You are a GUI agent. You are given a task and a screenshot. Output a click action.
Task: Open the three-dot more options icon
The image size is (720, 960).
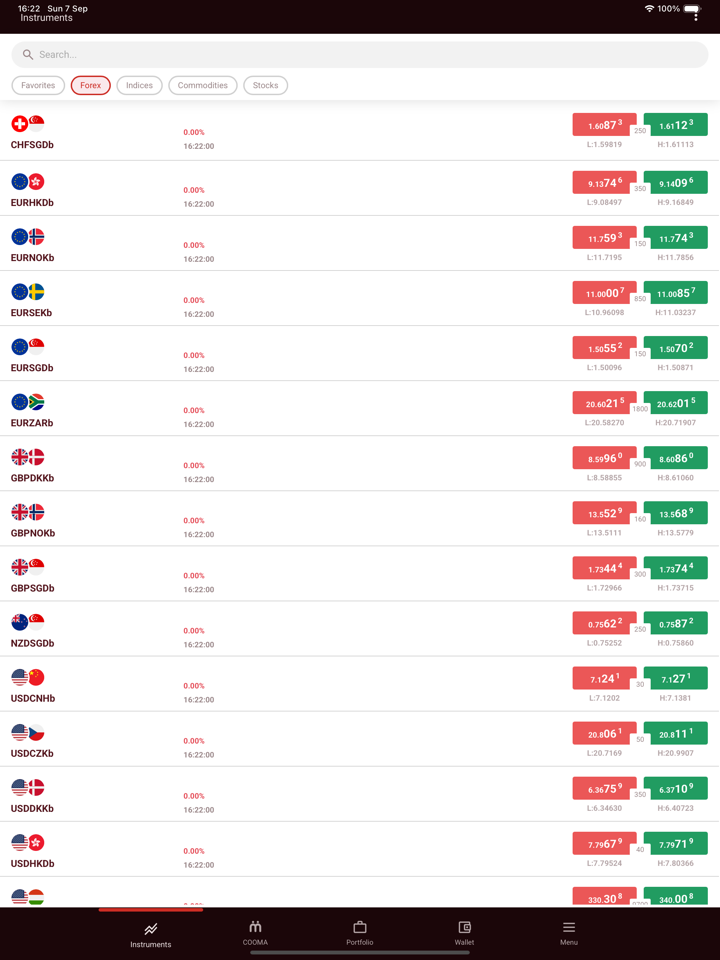(696, 17)
